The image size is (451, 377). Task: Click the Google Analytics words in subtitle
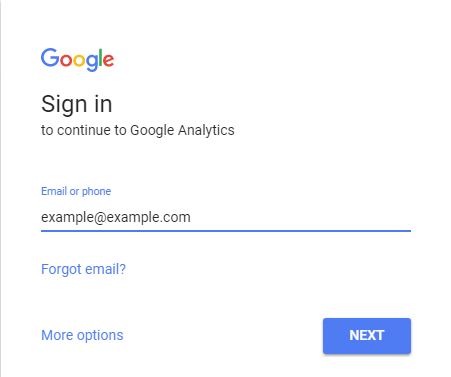tap(182, 130)
